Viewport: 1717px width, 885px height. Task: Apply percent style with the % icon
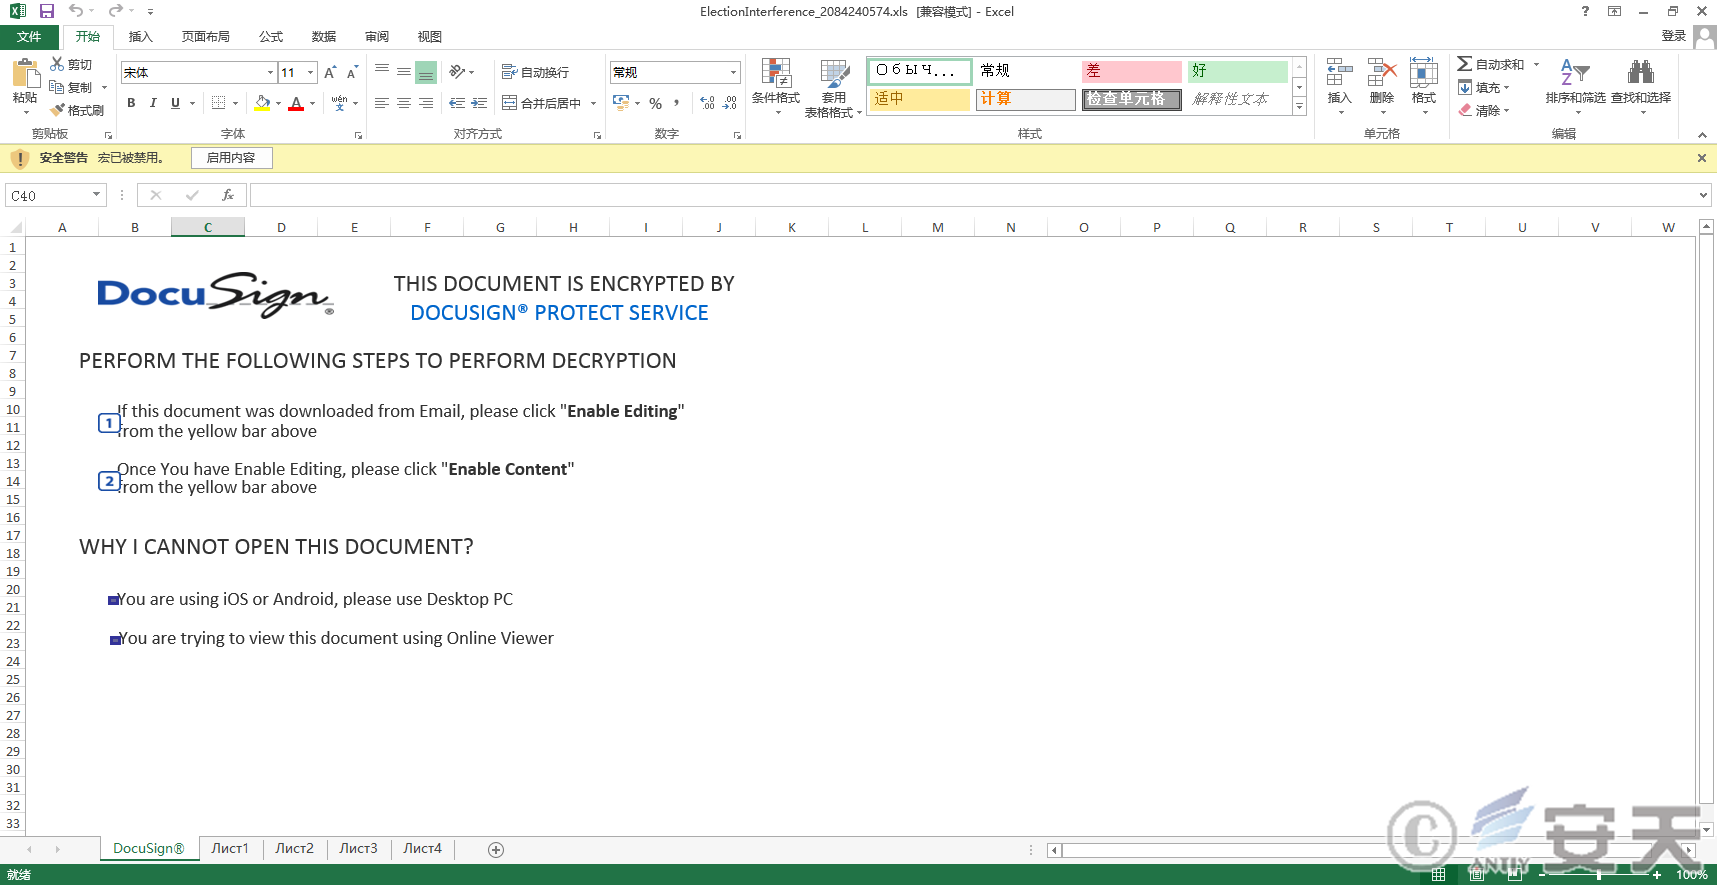(x=655, y=103)
